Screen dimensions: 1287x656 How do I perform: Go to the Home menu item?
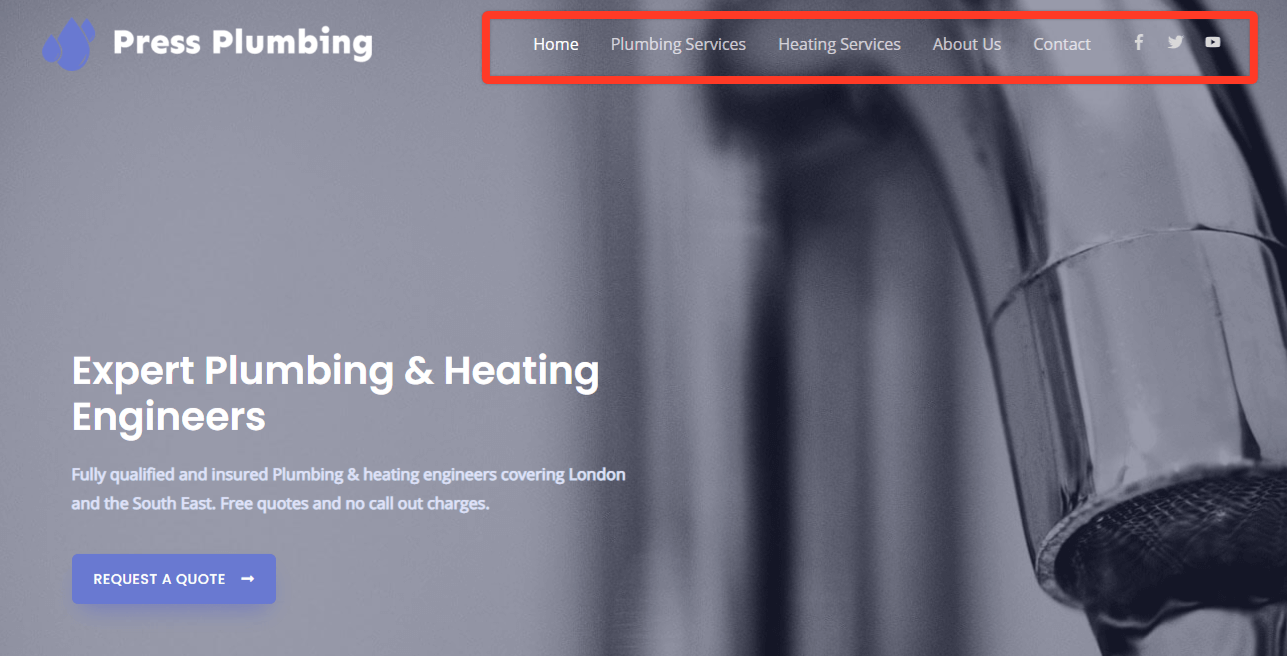point(556,44)
